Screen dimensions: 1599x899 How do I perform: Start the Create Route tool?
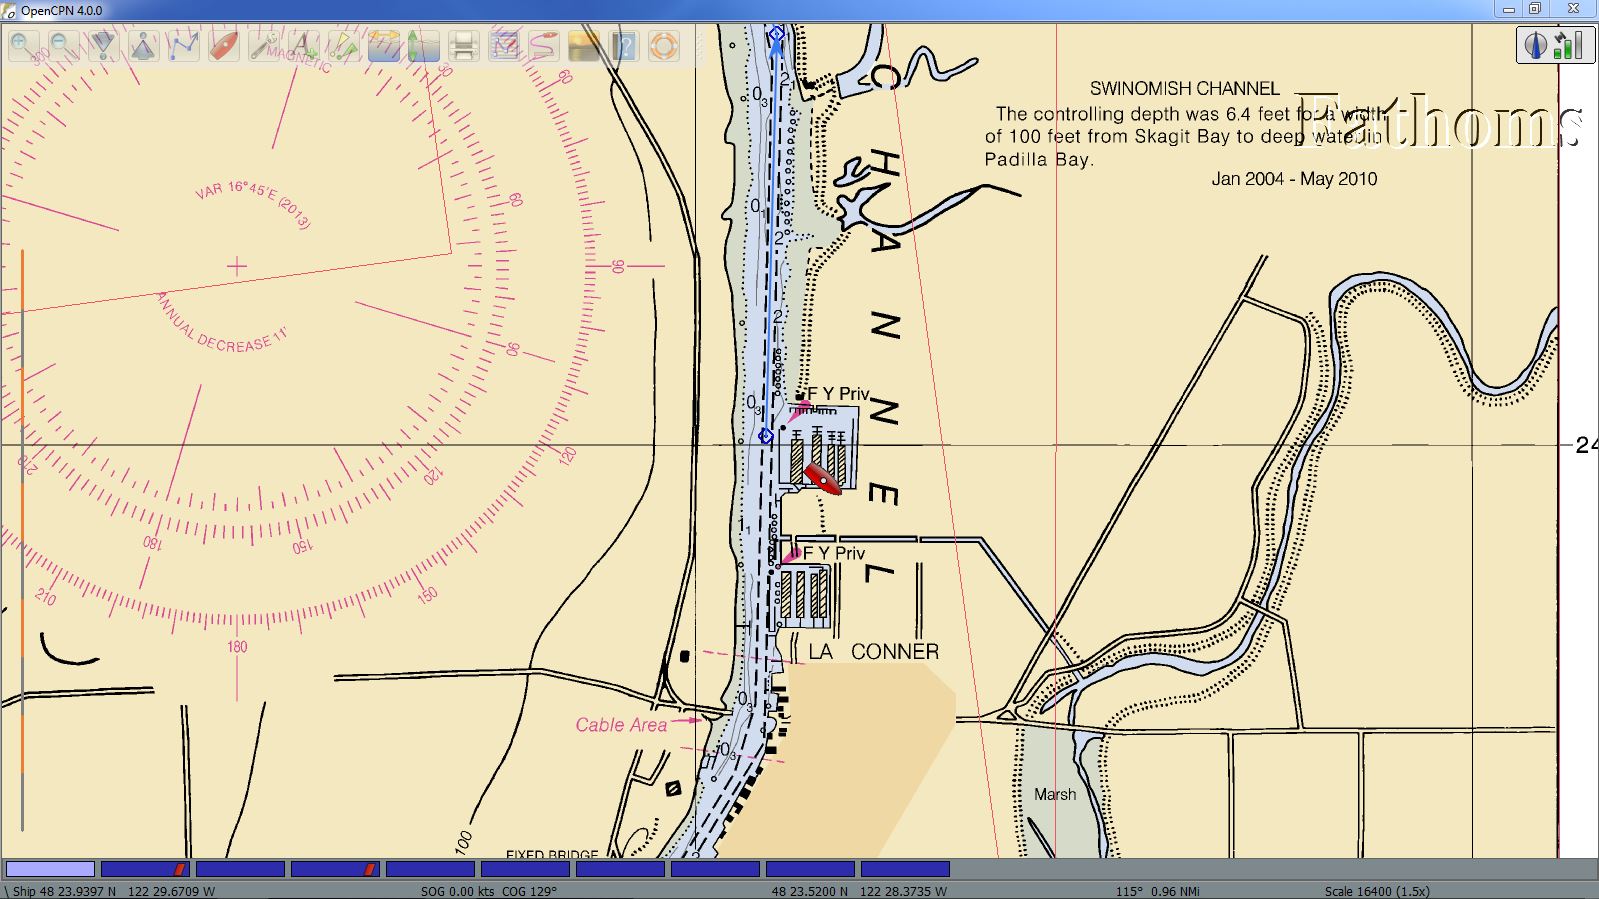[x=183, y=46]
